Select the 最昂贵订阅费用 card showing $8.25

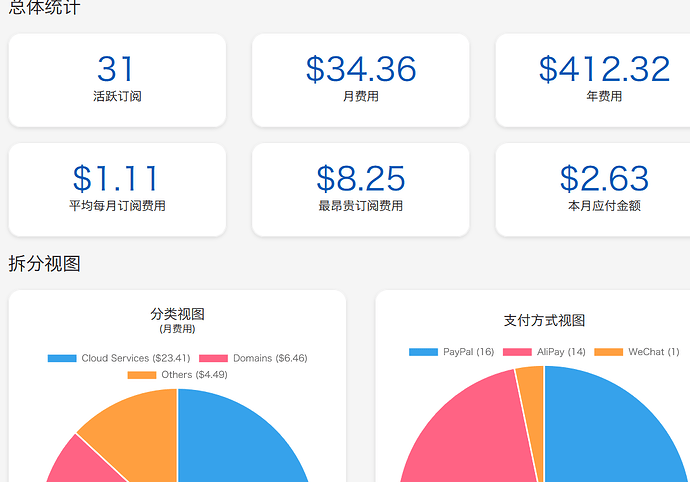point(360,190)
